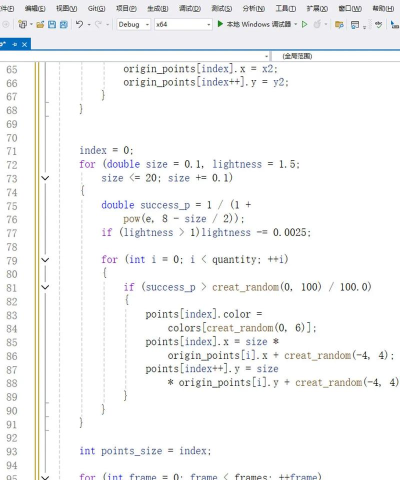The width and height of the screenshot is (400, 480).
Task: Open the 全局范围 scope dropdown
Action: tap(336, 56)
